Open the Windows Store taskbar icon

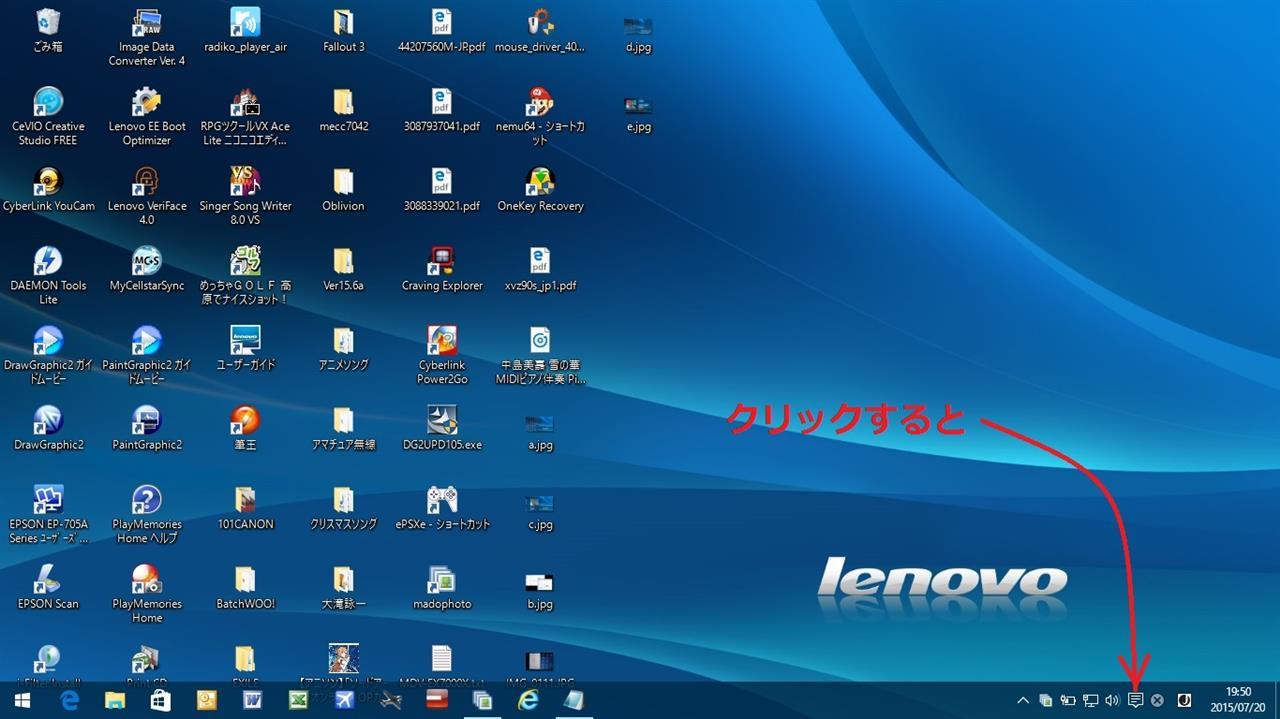coord(161,701)
